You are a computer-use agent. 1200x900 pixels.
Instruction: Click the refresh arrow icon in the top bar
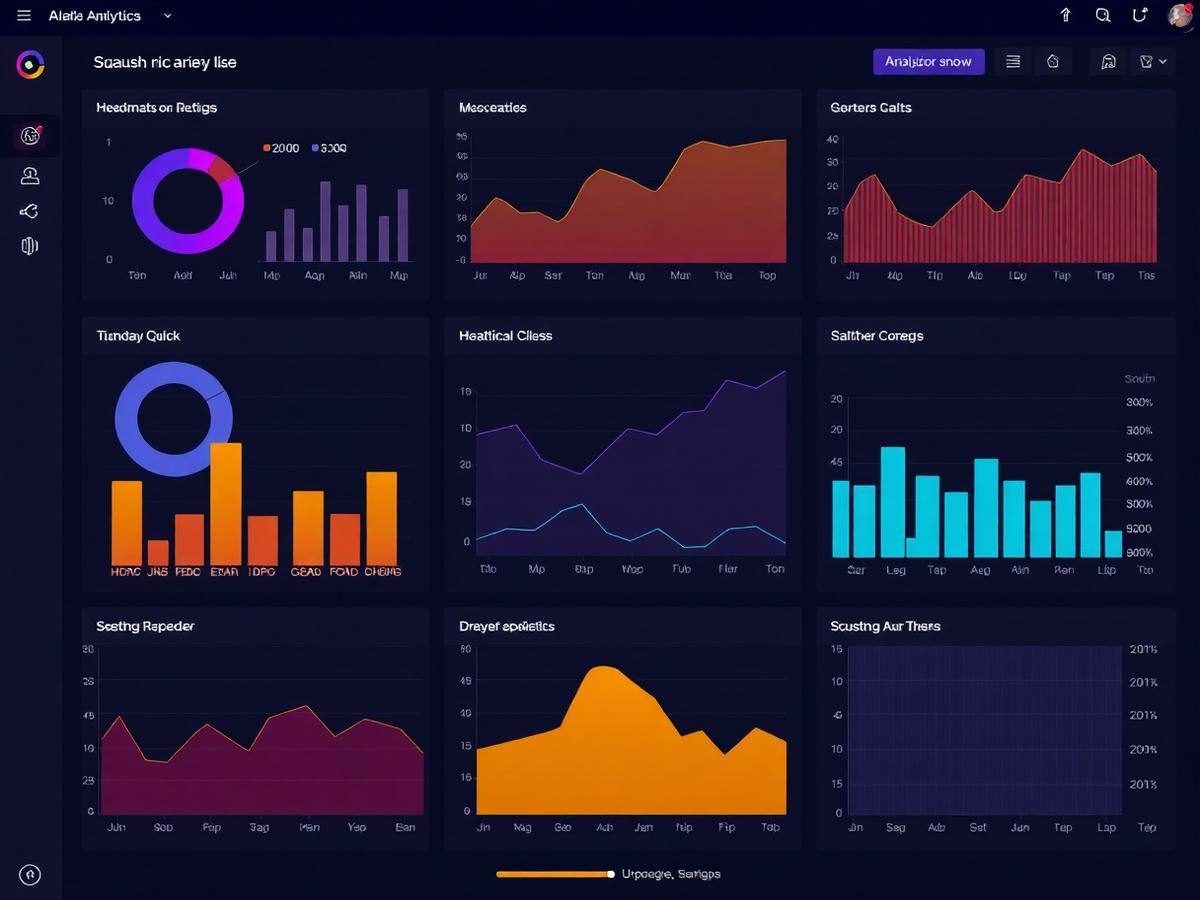[1139, 15]
